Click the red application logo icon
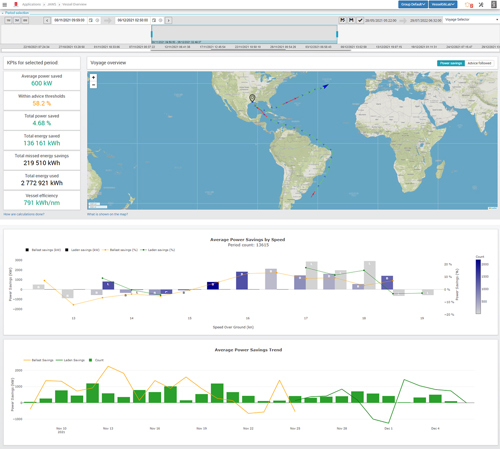This screenshot has height=449, width=500. (15, 4)
